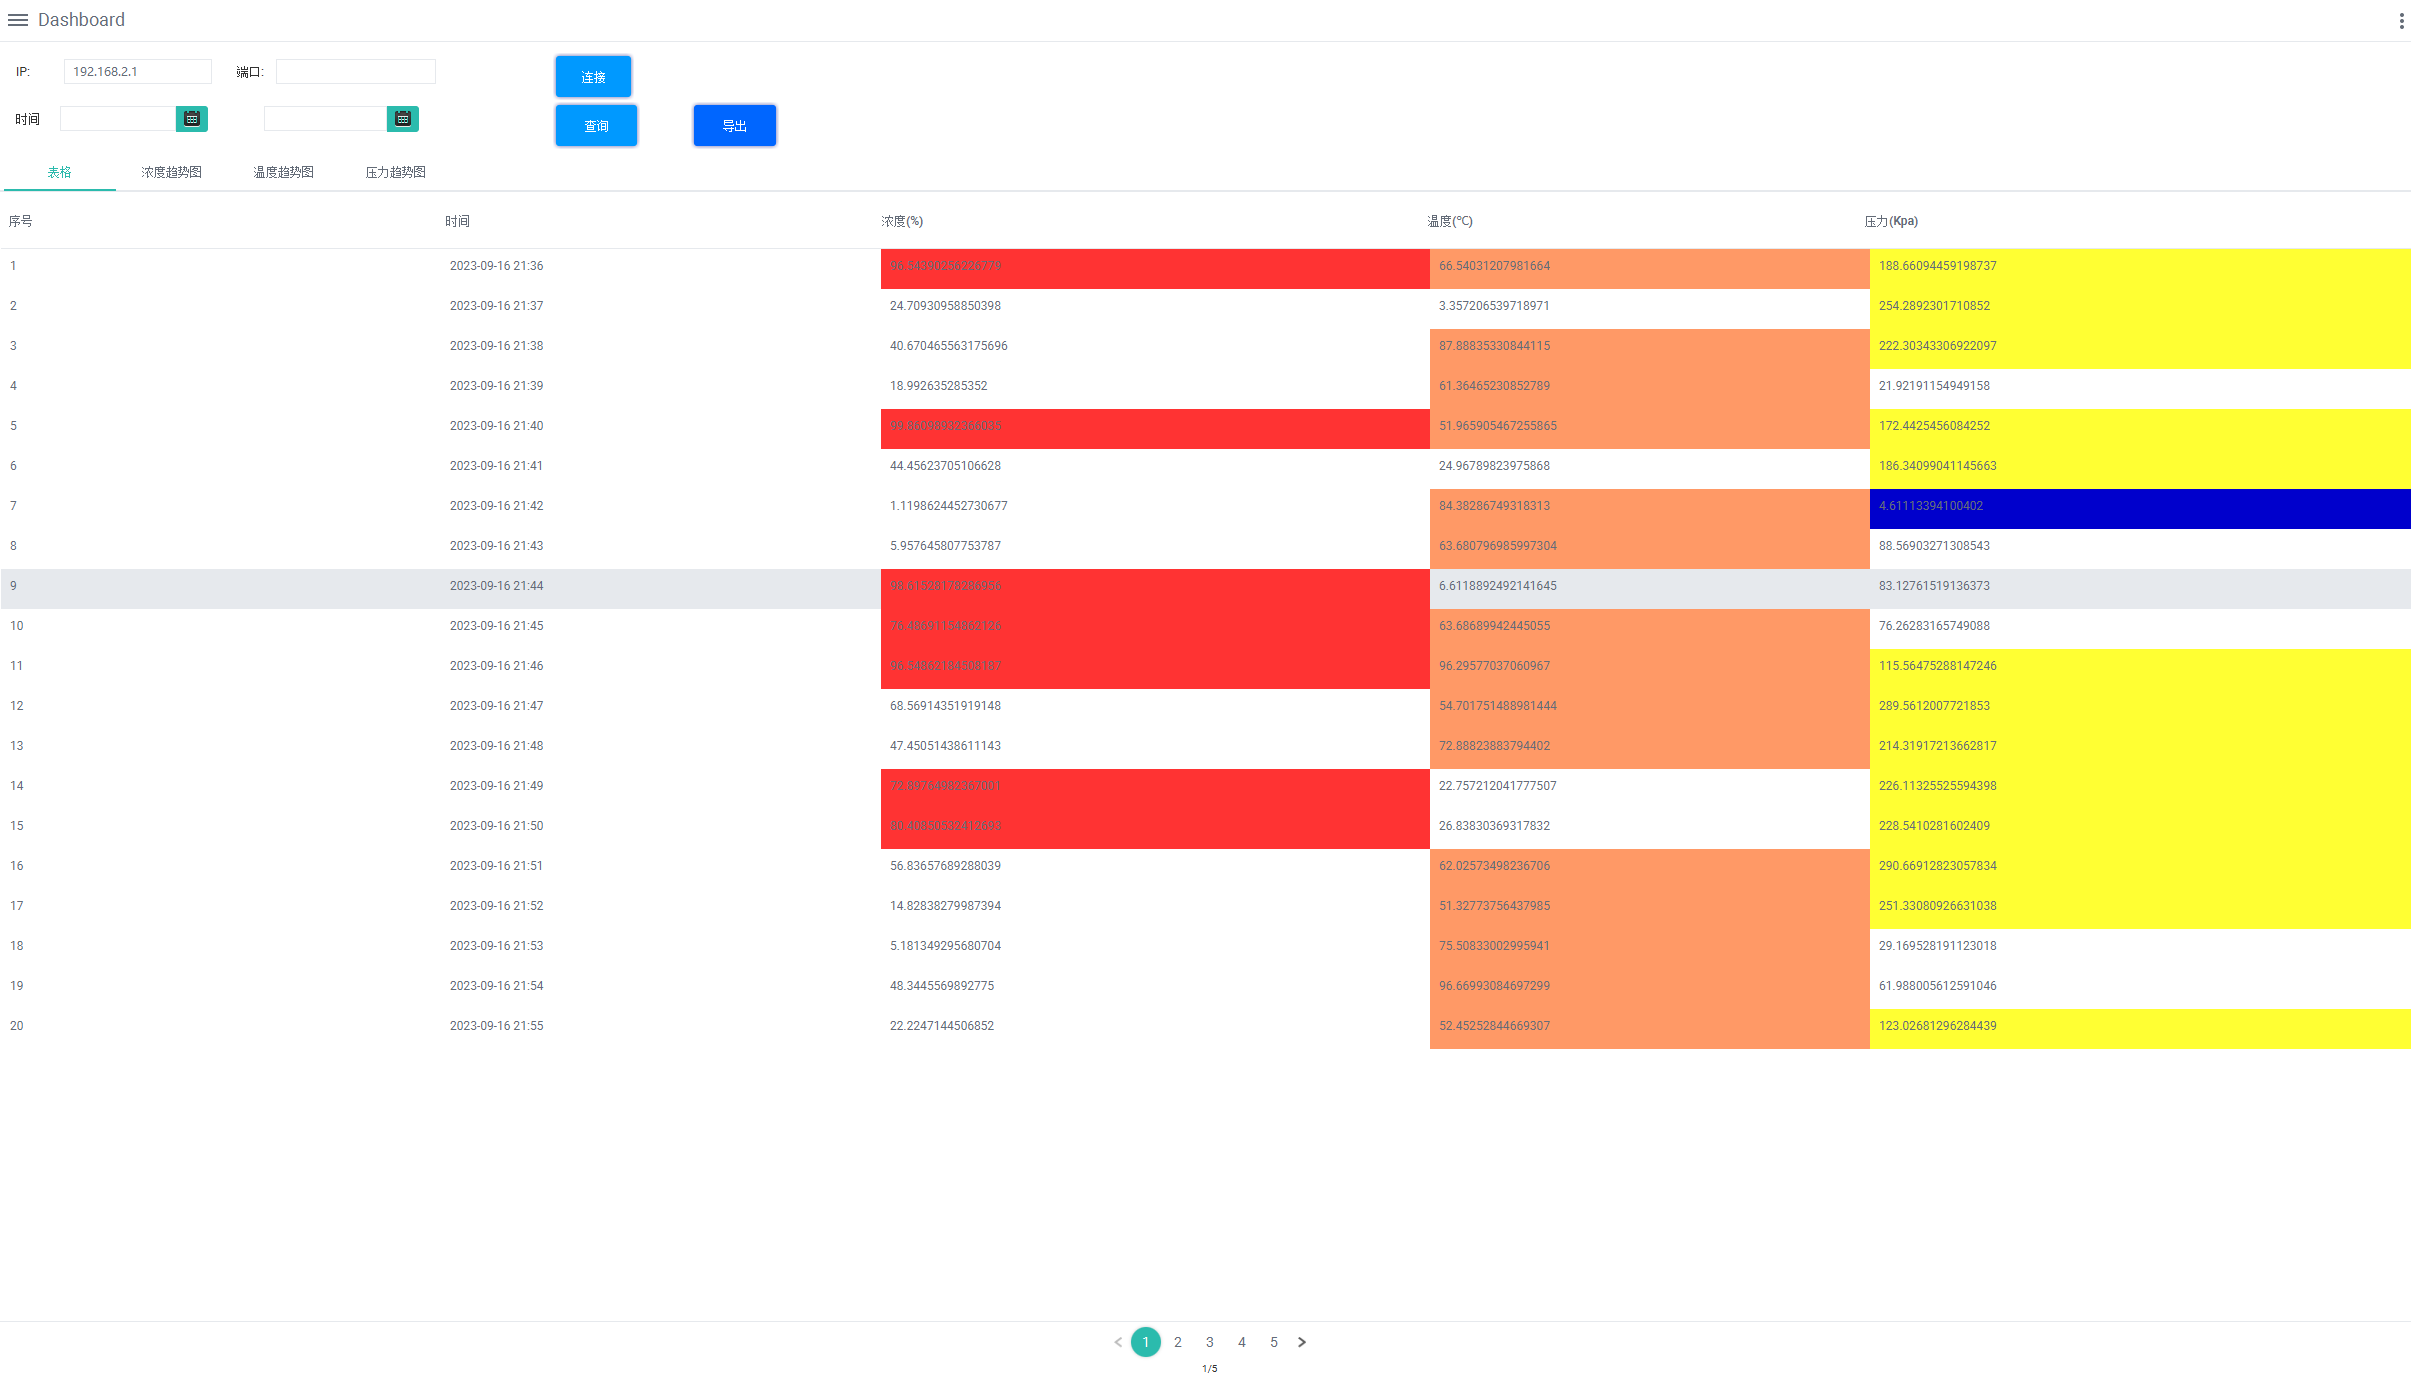
Task: Switch to the 压力趋势图 tab
Action: point(396,172)
